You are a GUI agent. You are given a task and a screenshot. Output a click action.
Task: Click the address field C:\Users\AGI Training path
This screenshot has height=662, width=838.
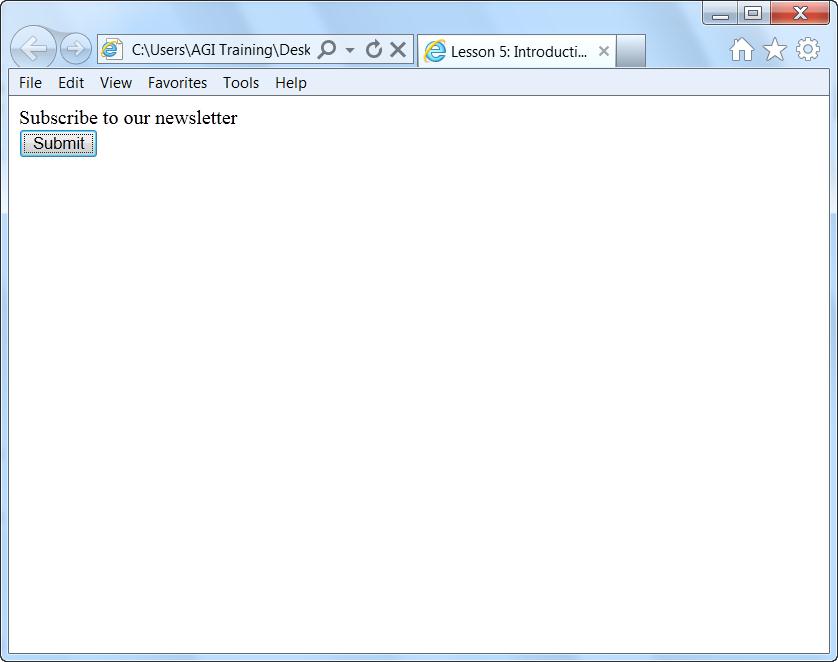click(221, 50)
